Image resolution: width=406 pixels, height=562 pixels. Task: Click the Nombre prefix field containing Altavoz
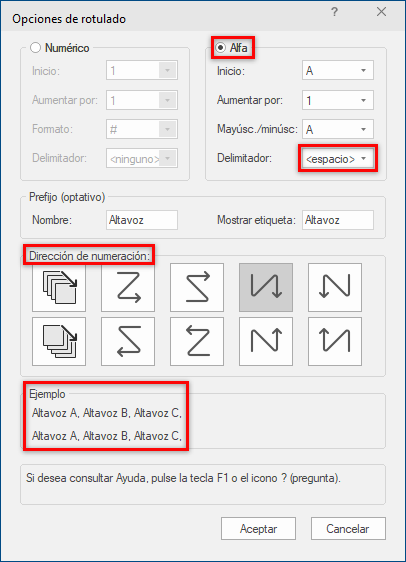coord(142,220)
